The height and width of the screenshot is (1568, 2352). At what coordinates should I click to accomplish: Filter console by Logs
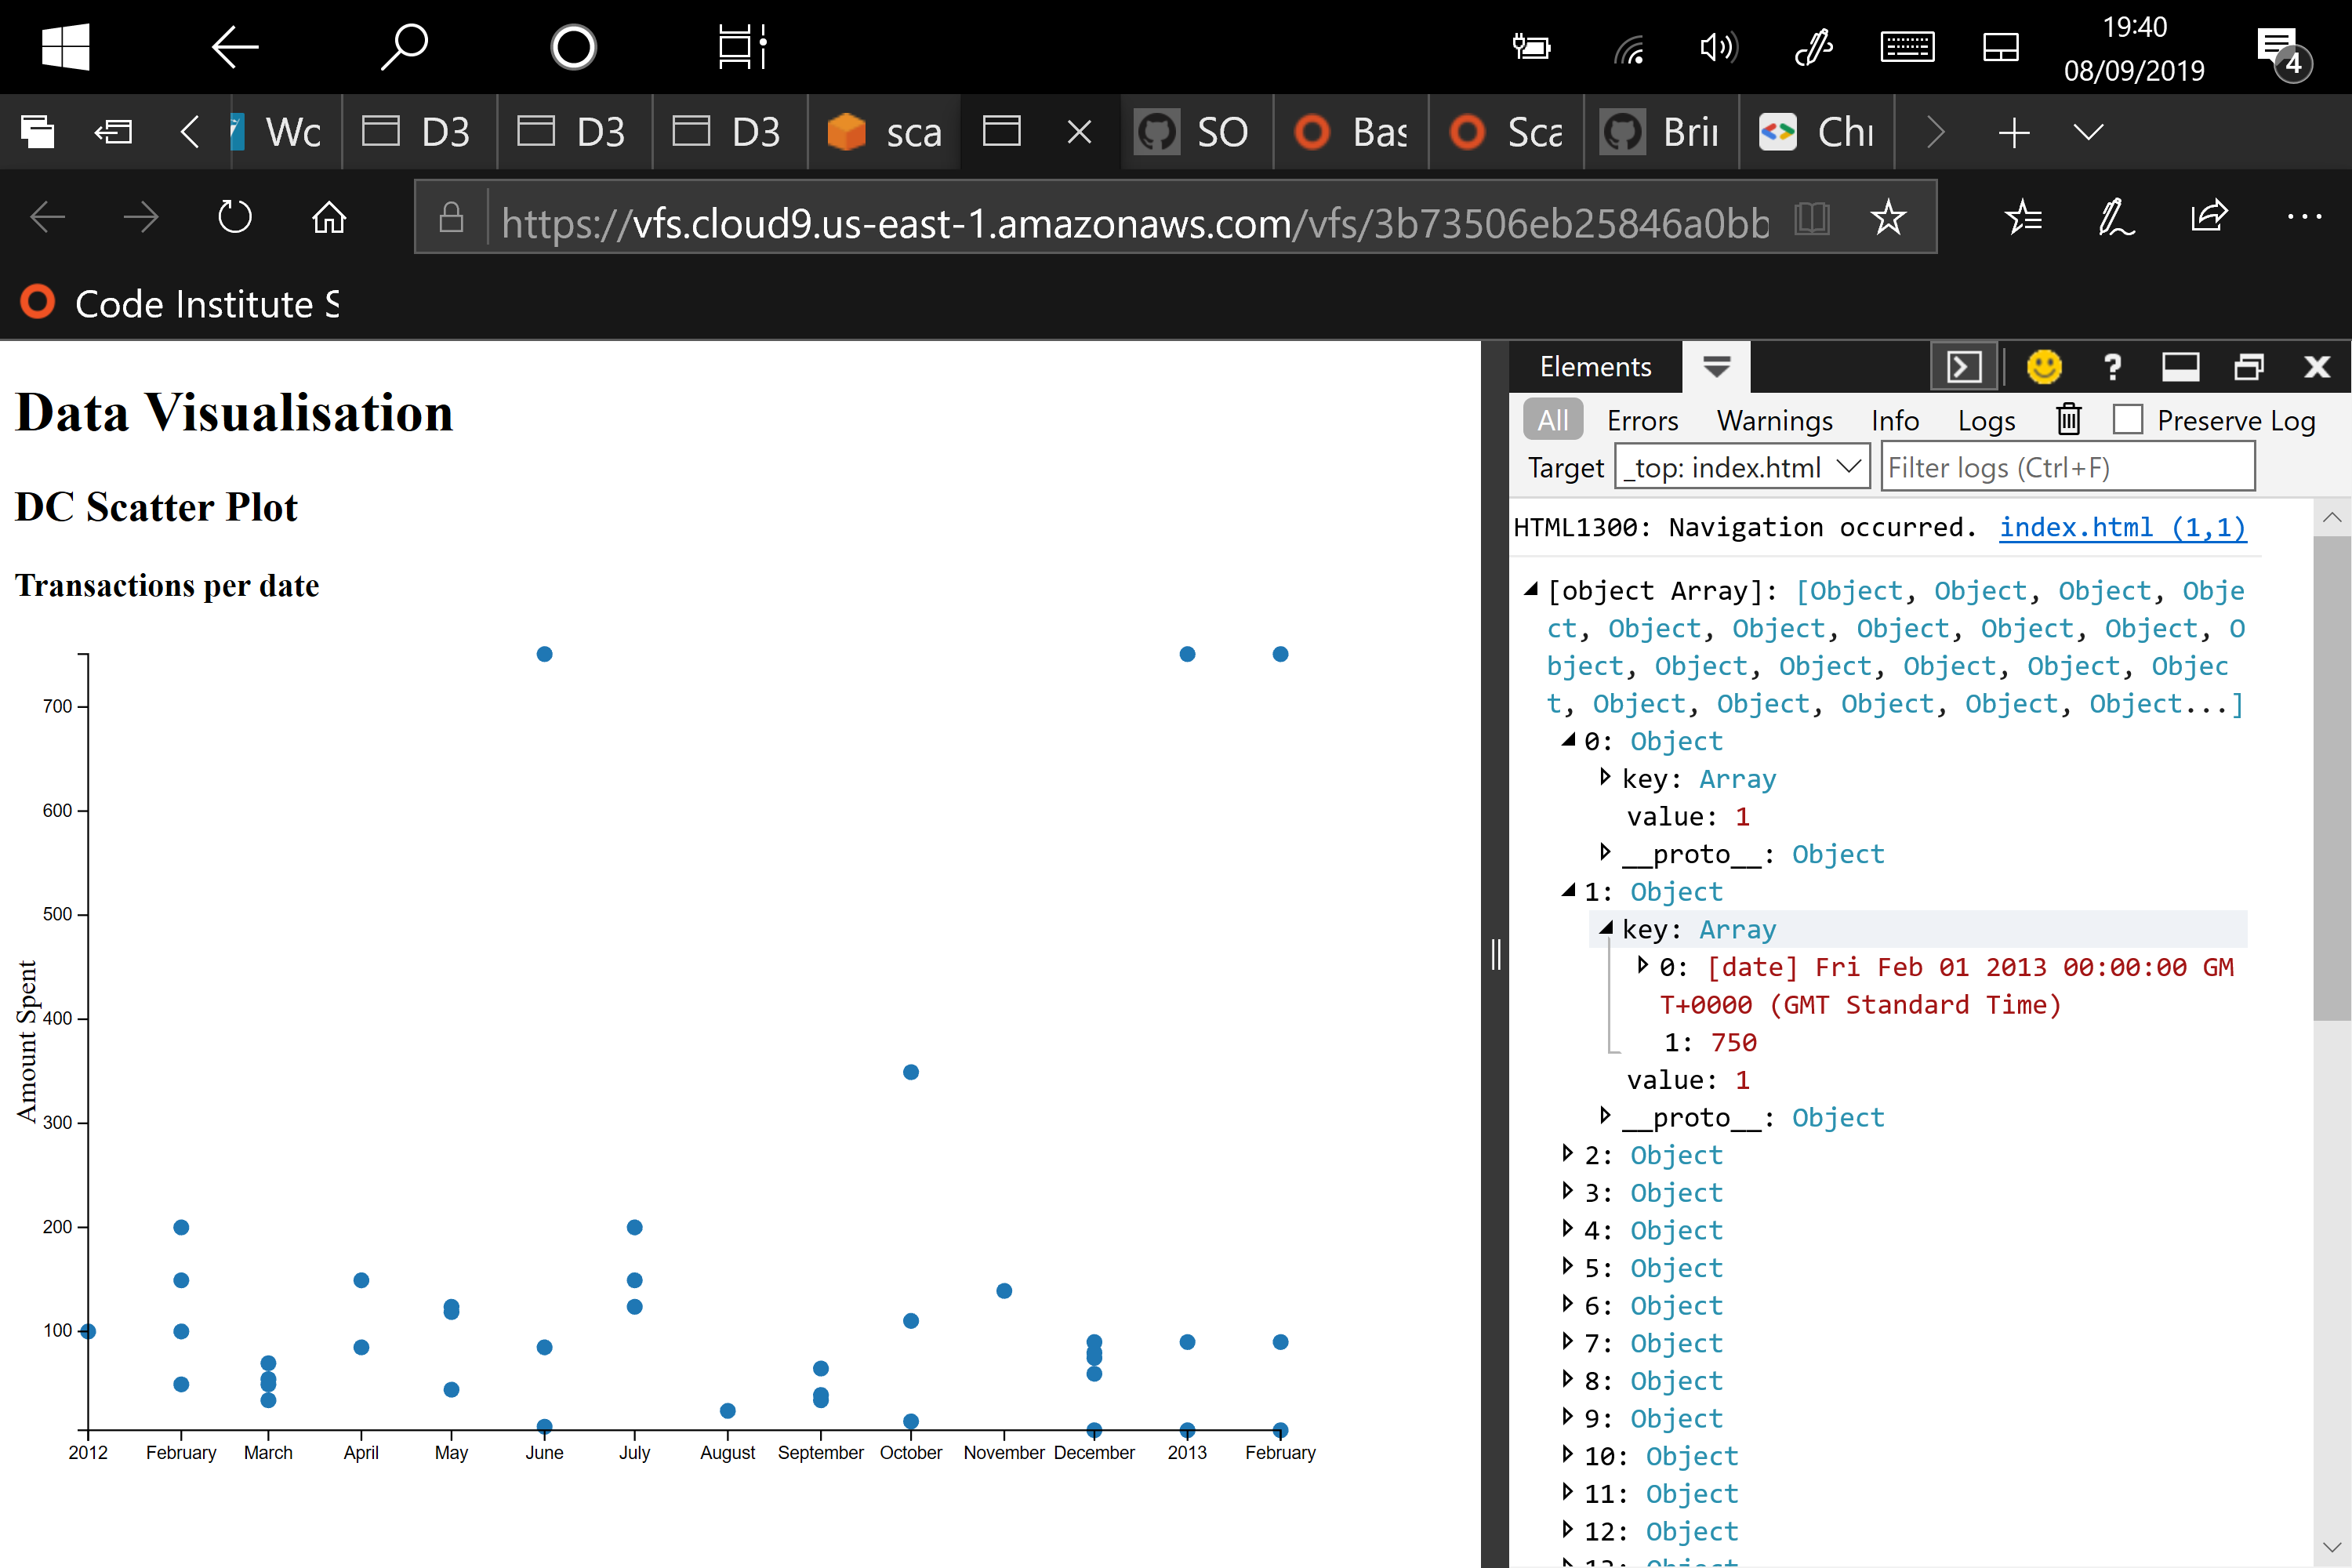1986,420
